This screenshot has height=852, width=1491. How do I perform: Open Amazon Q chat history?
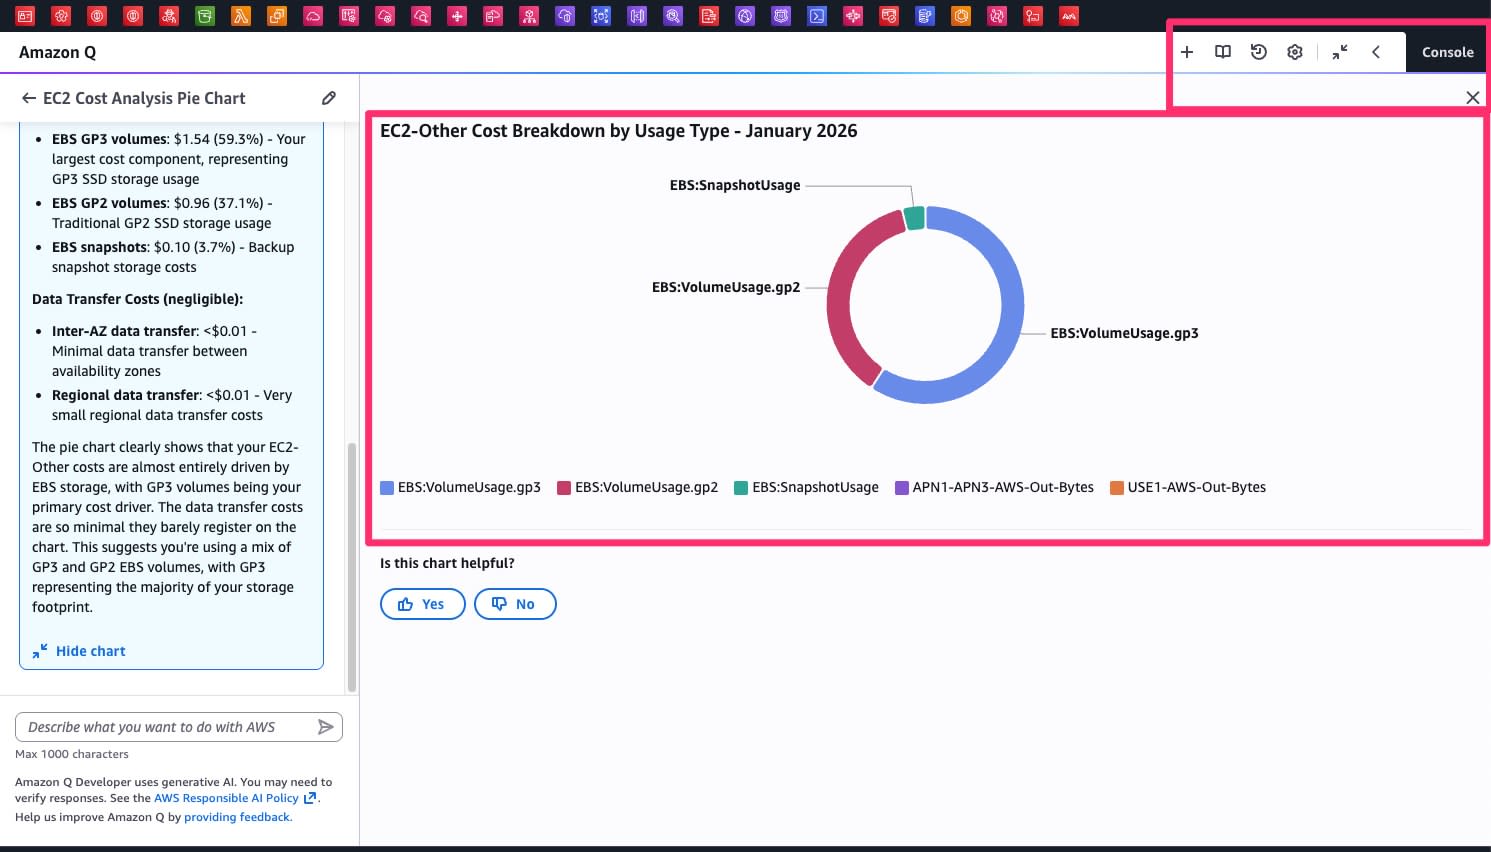coord(1259,52)
